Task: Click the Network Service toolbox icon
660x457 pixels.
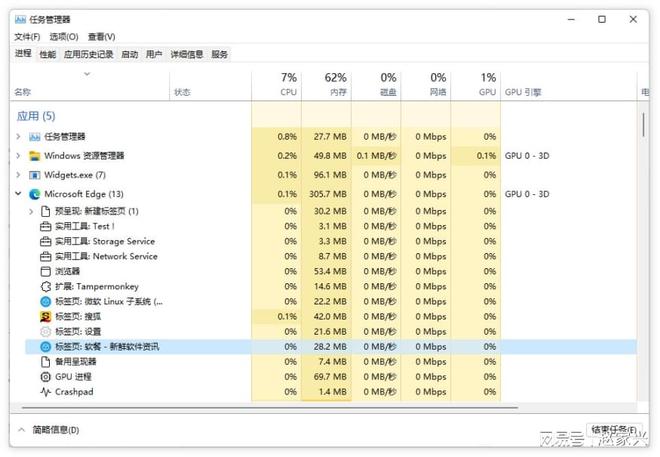Action: [x=45, y=256]
